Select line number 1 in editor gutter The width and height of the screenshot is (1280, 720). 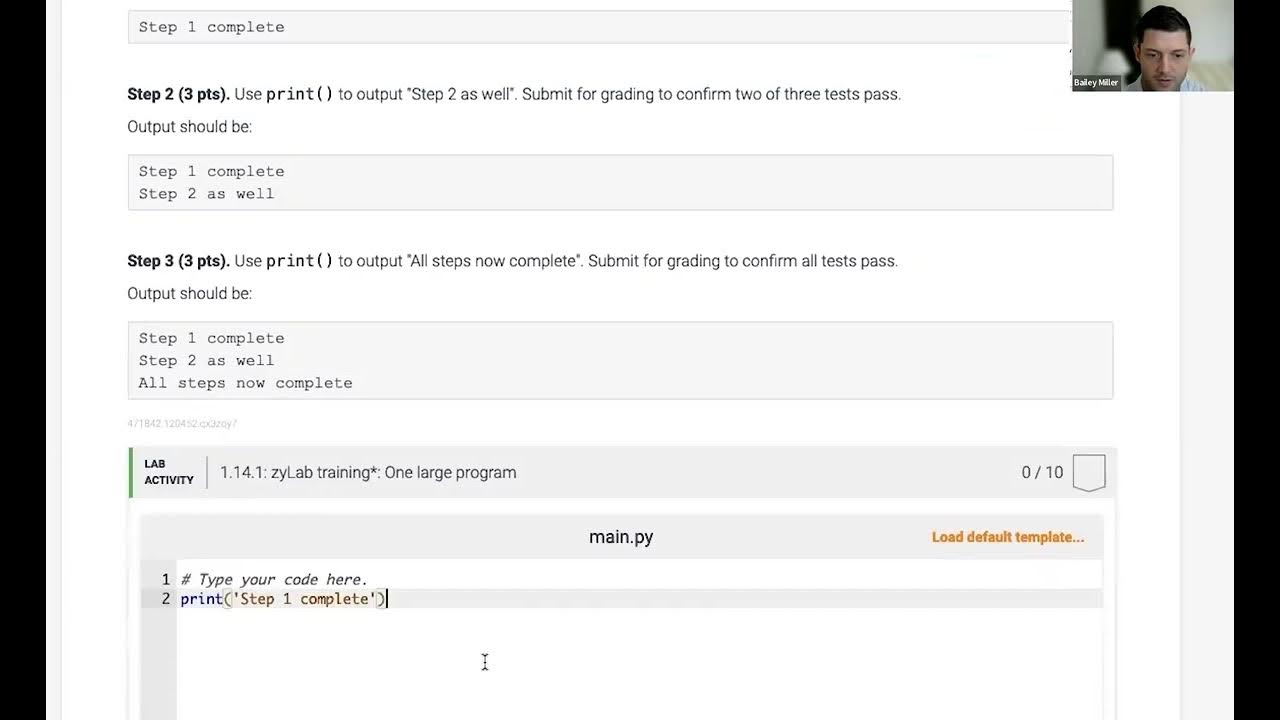pyautogui.click(x=165, y=580)
